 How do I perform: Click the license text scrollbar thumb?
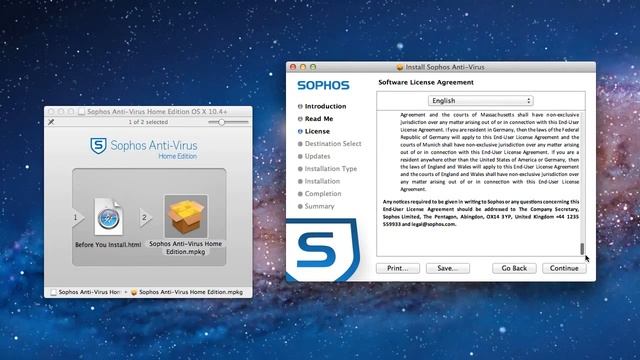[x=582, y=249]
